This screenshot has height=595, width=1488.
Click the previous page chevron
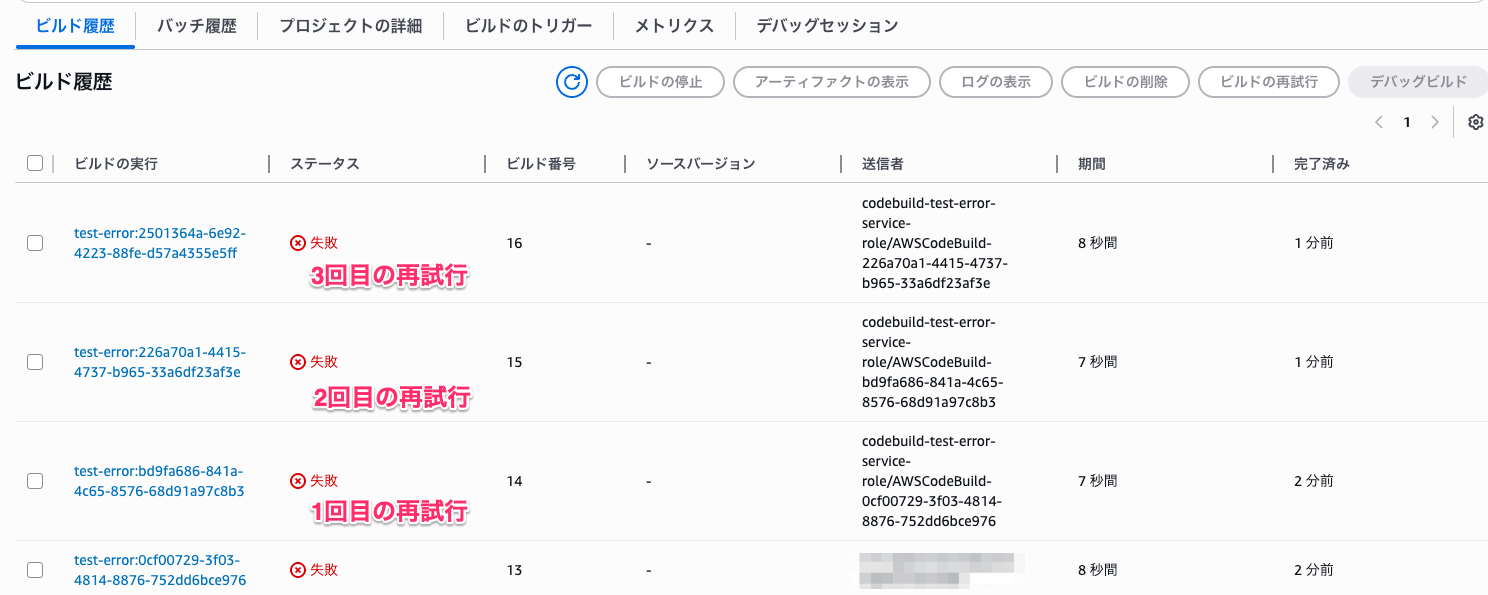(x=1379, y=121)
